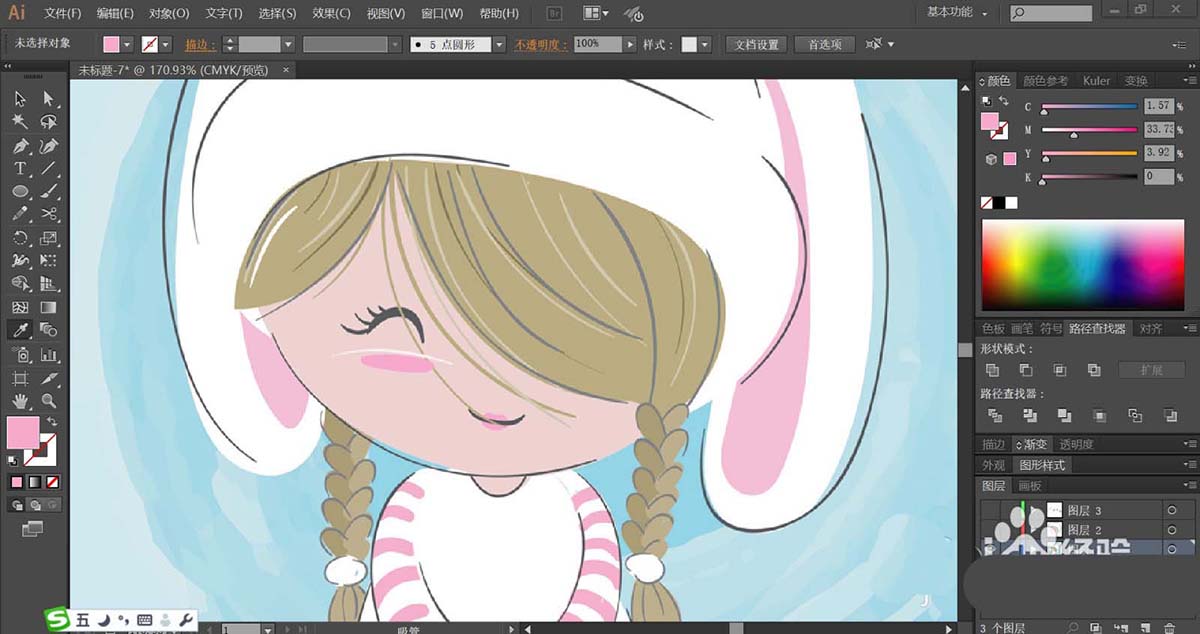
Task: Open the 效果(C) menu
Action: click(x=331, y=14)
